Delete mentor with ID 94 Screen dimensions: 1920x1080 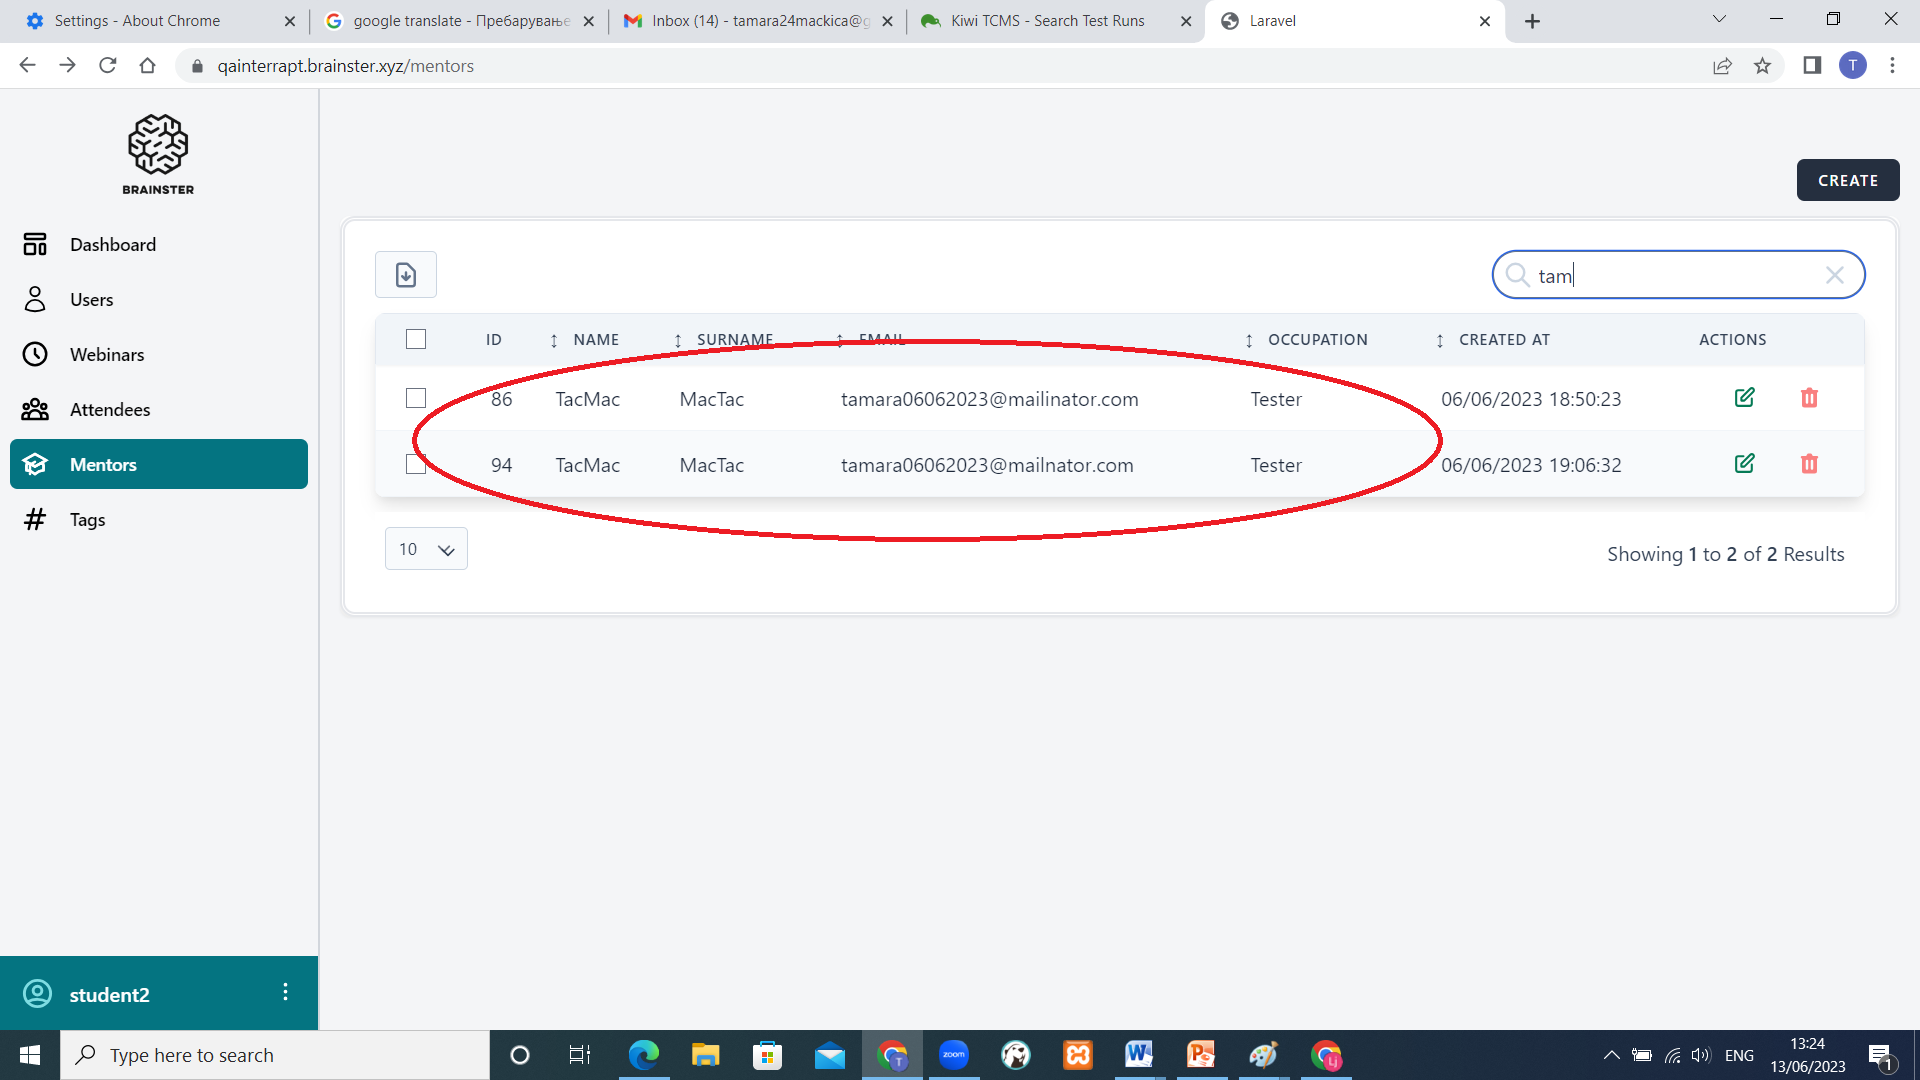pos(1809,464)
